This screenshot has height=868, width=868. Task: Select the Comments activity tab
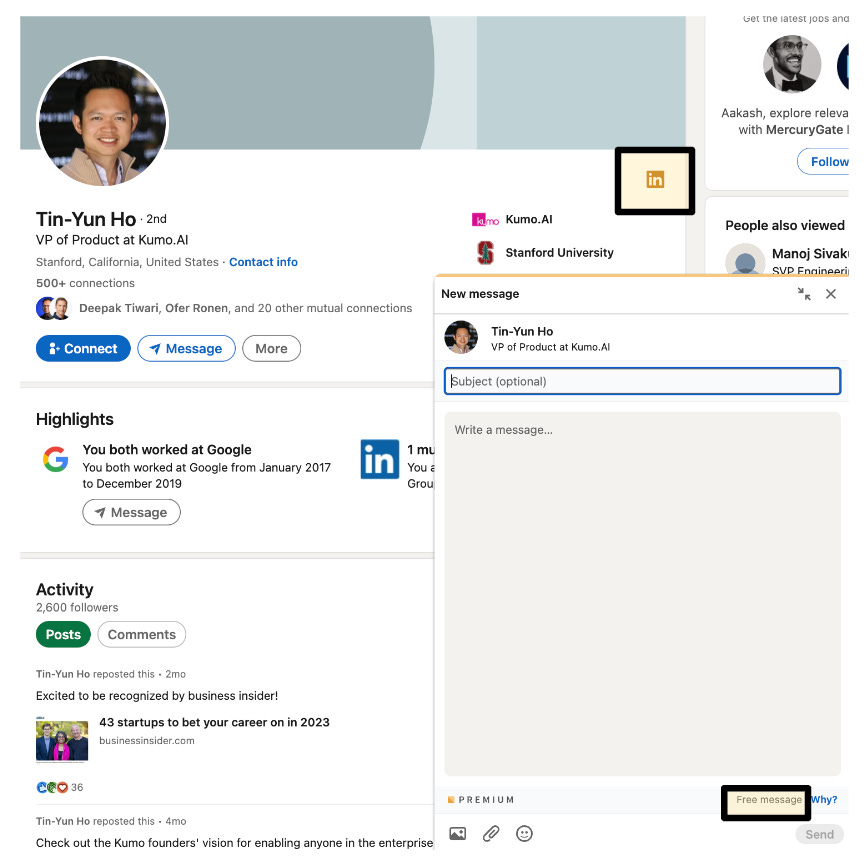[x=142, y=634]
